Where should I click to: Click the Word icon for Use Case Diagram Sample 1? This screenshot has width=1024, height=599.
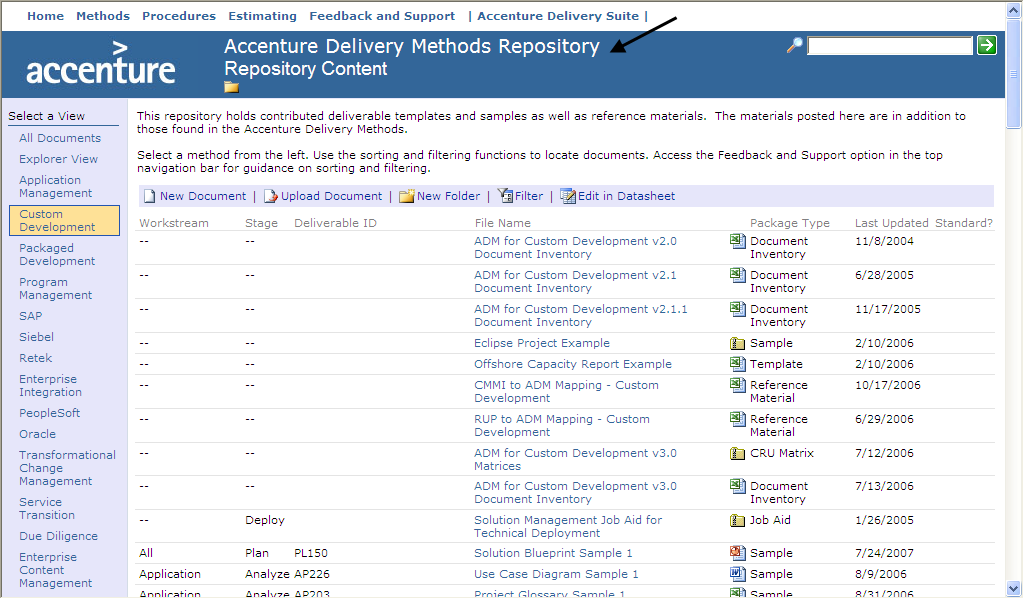tap(737, 574)
